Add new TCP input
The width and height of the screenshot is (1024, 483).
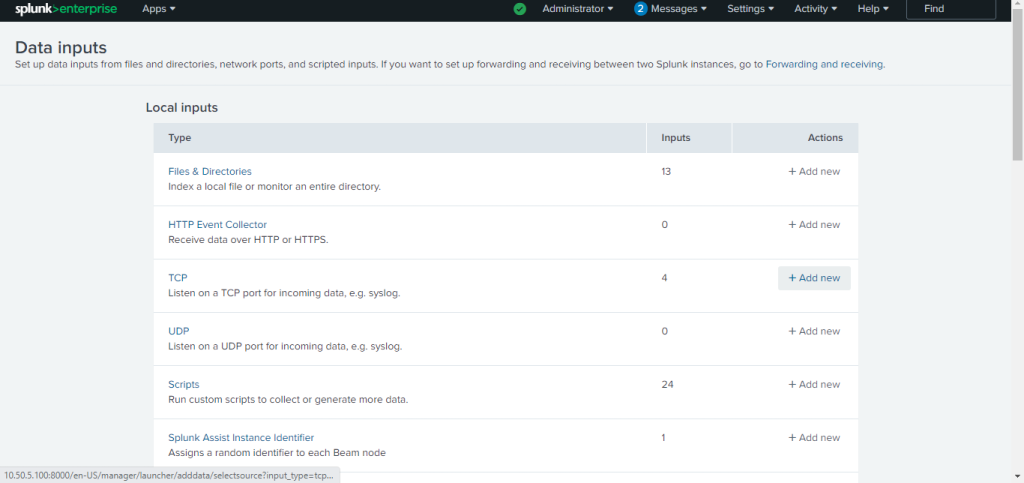click(814, 278)
